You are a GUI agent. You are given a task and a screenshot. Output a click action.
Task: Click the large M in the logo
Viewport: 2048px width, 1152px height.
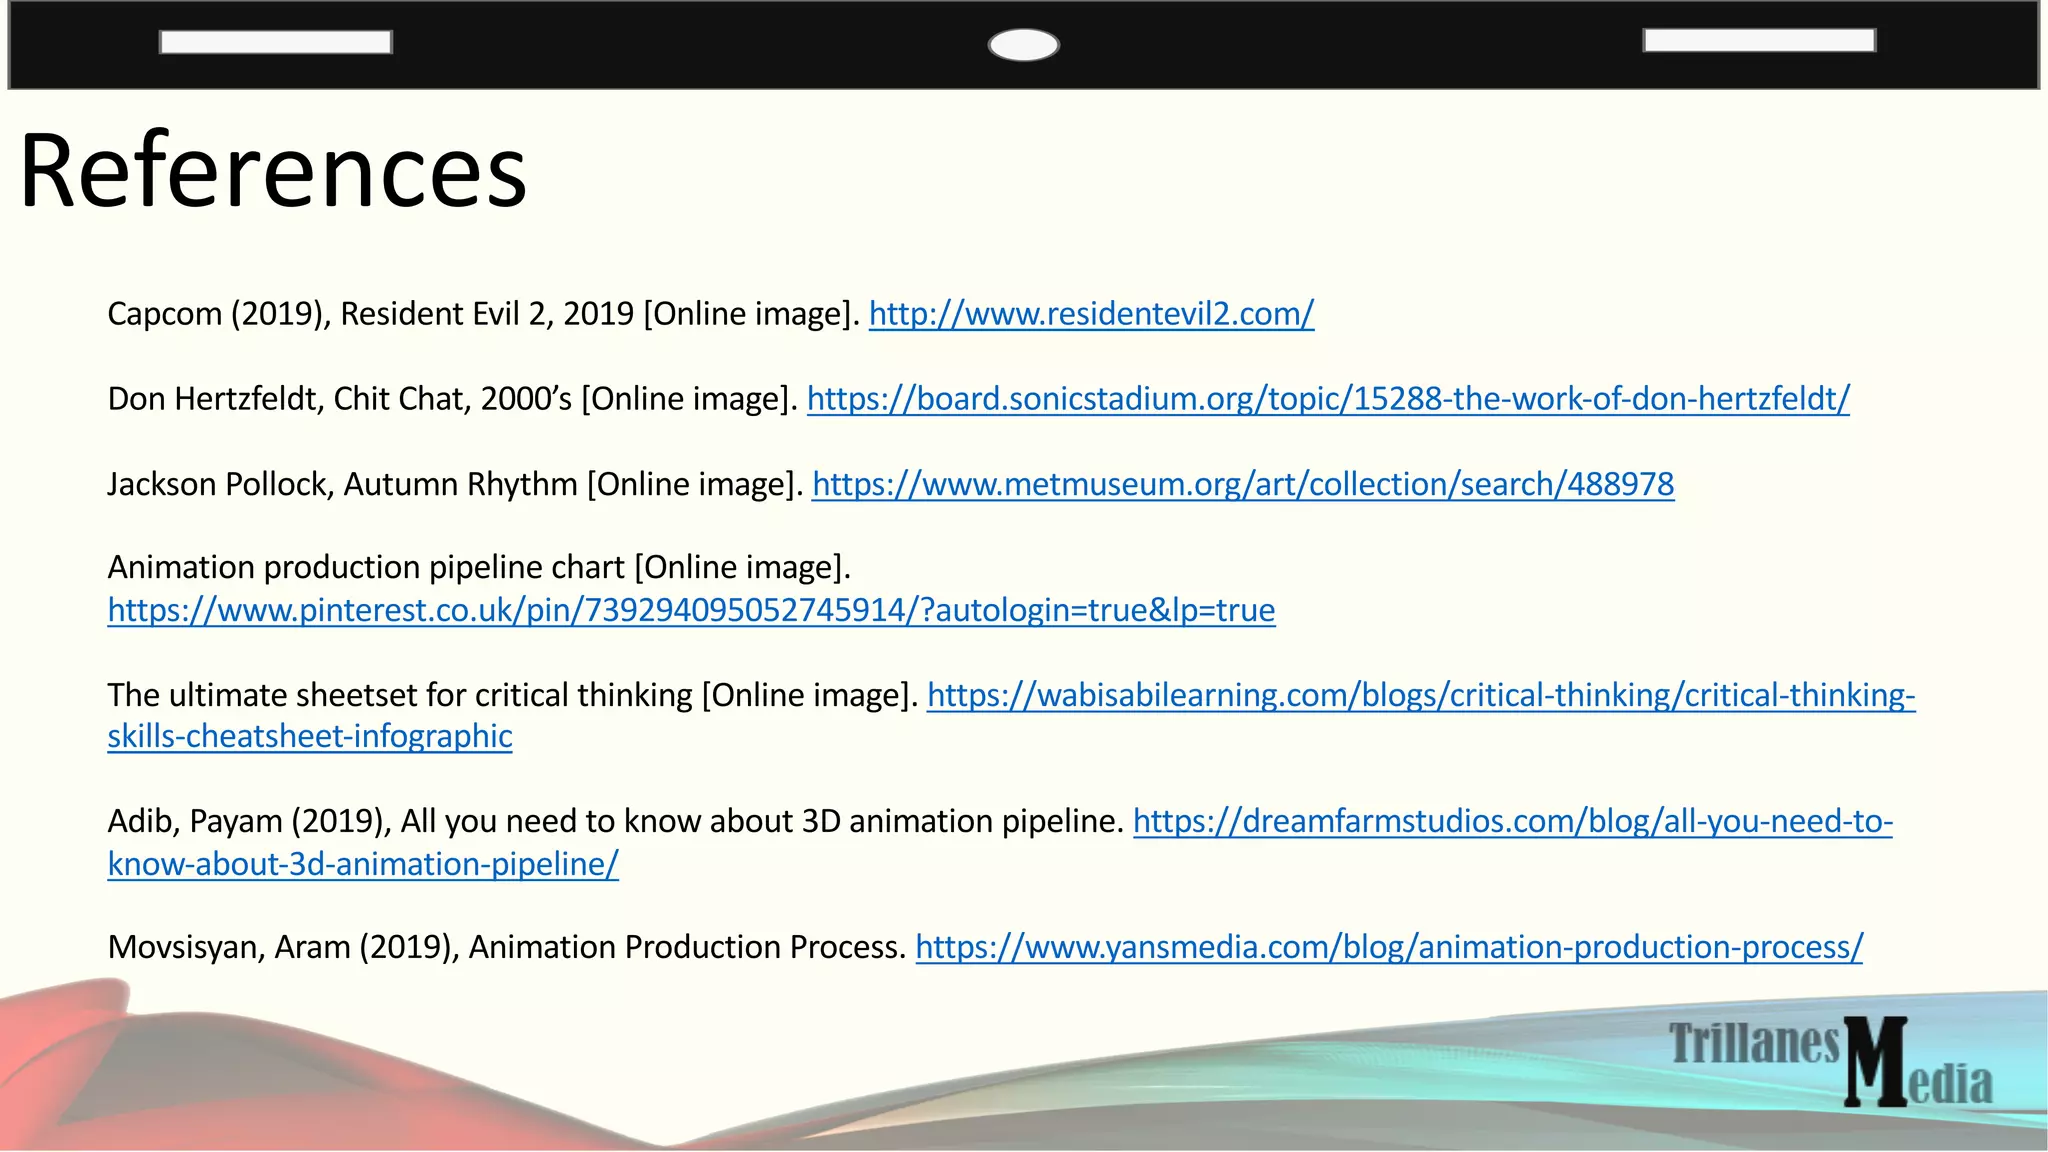[x=1876, y=1062]
